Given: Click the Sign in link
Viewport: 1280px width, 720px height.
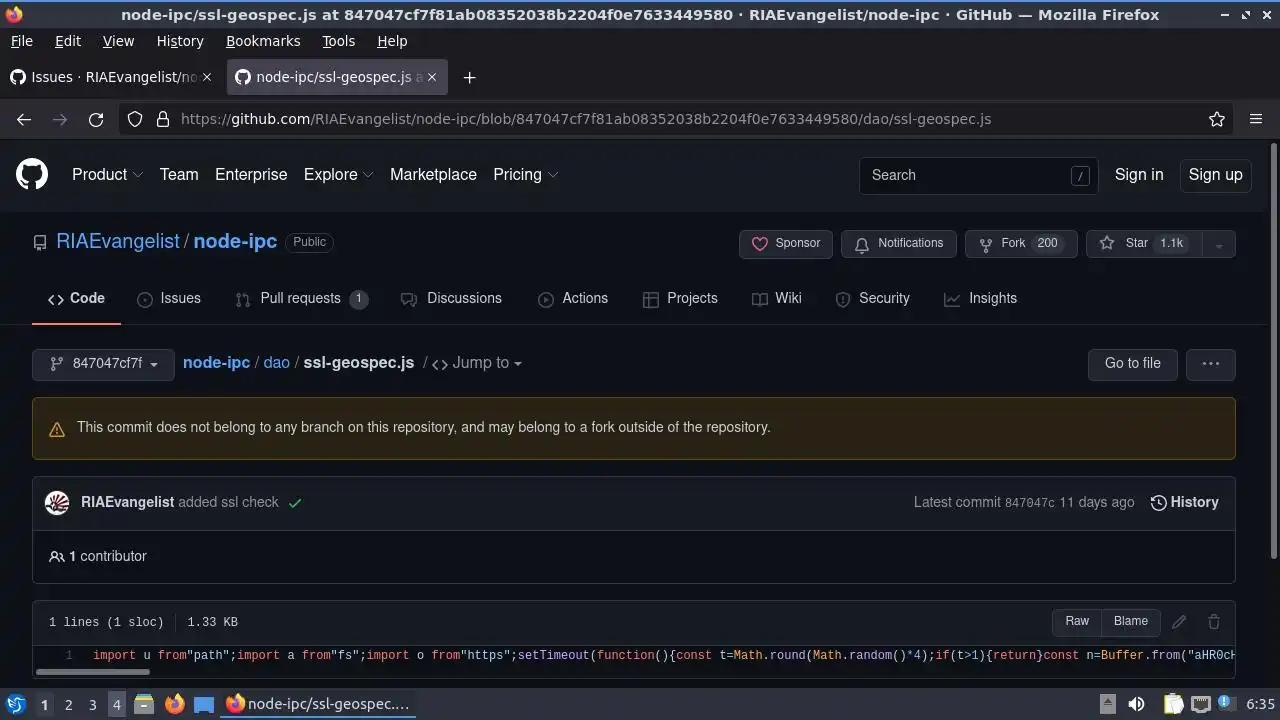Looking at the screenshot, I should tap(1139, 175).
